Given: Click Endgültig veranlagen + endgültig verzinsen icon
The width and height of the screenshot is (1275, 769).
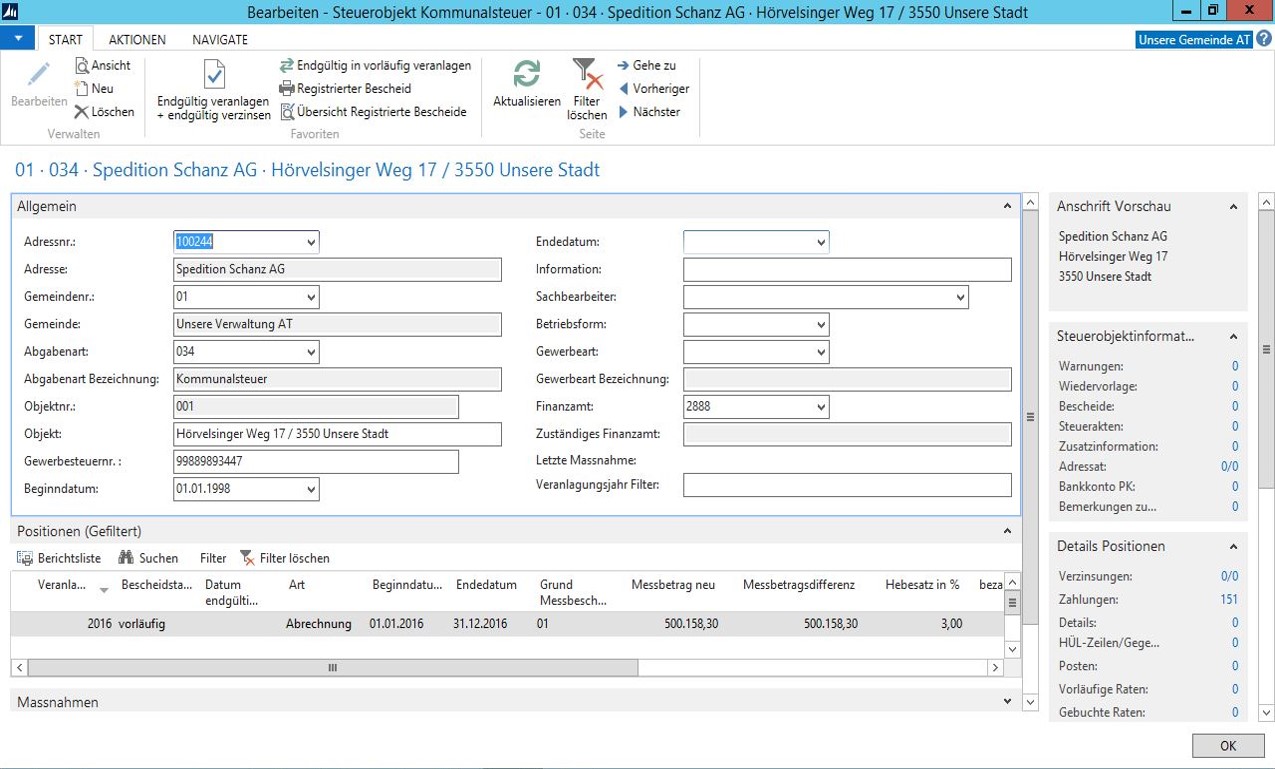Looking at the screenshot, I should coord(214,76).
